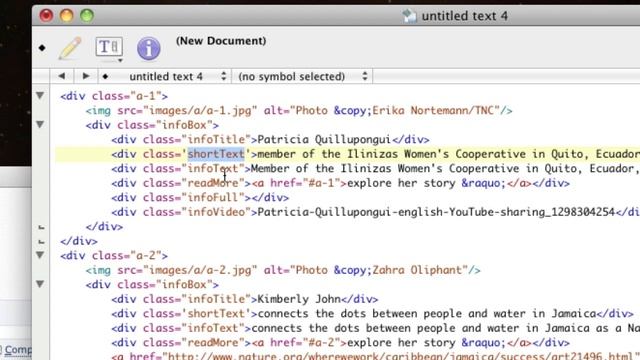Click infoText line about Ilinizas Women's Cooperative

[x=376, y=169]
